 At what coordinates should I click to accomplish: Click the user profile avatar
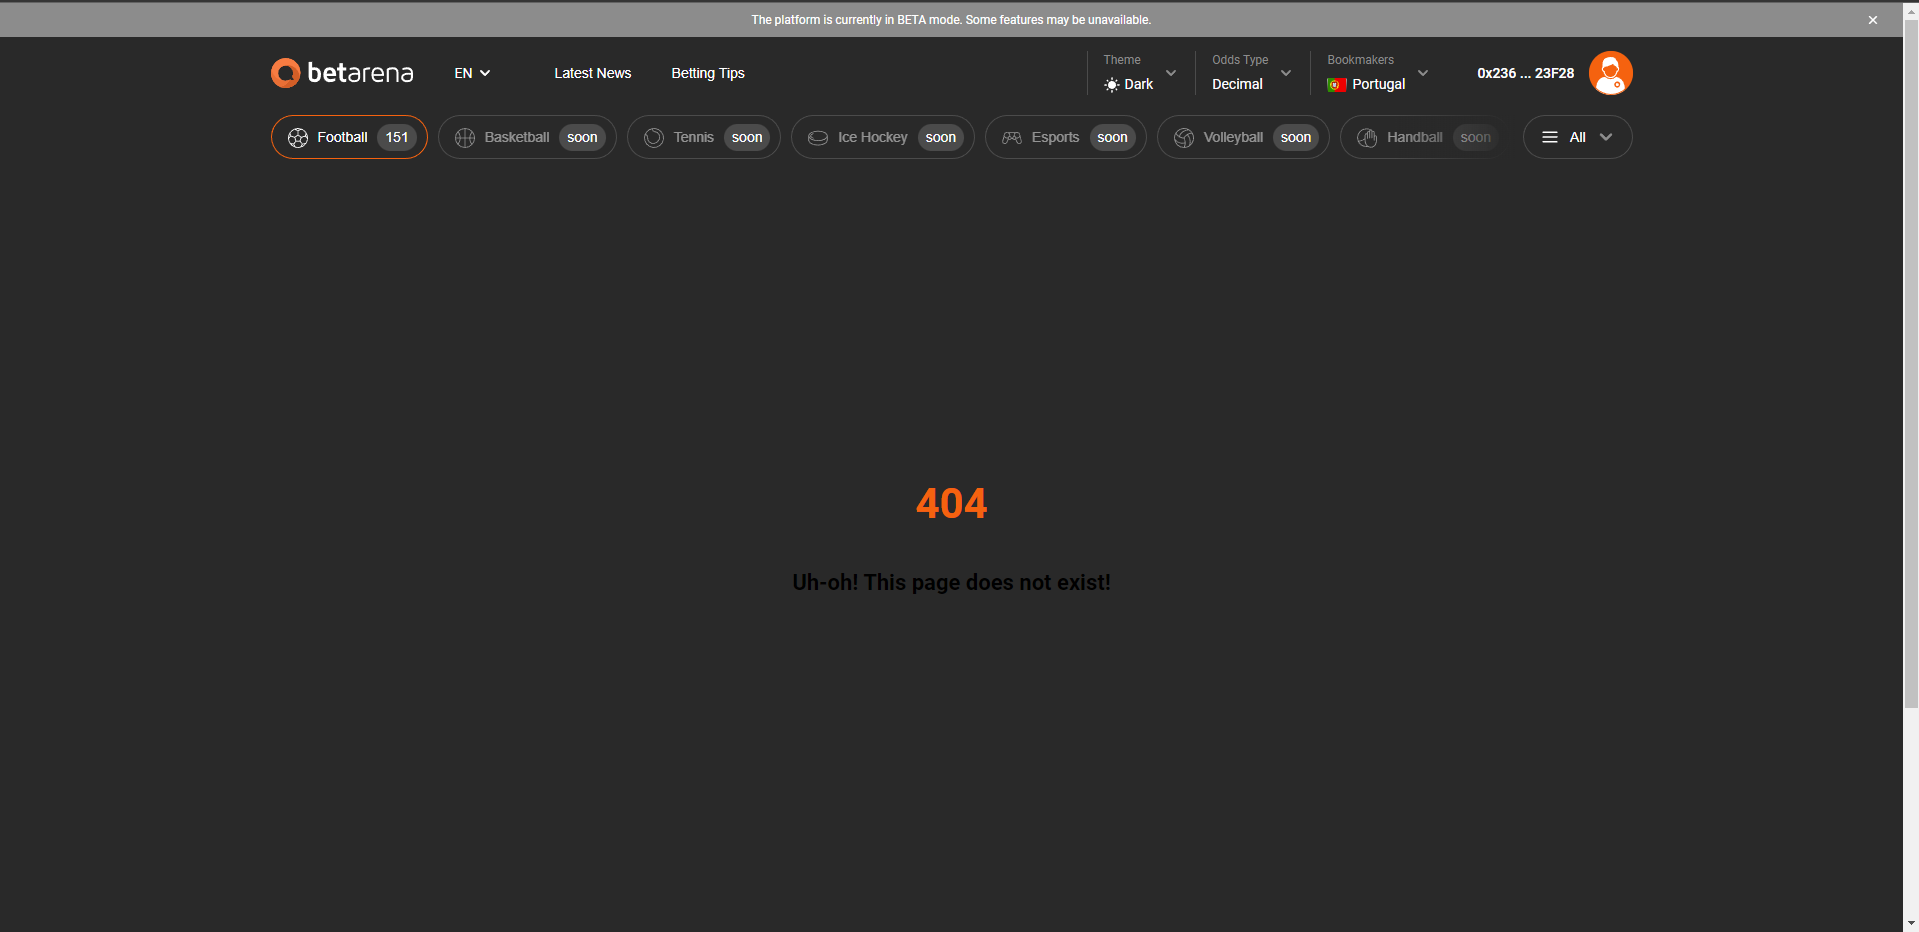[1610, 72]
